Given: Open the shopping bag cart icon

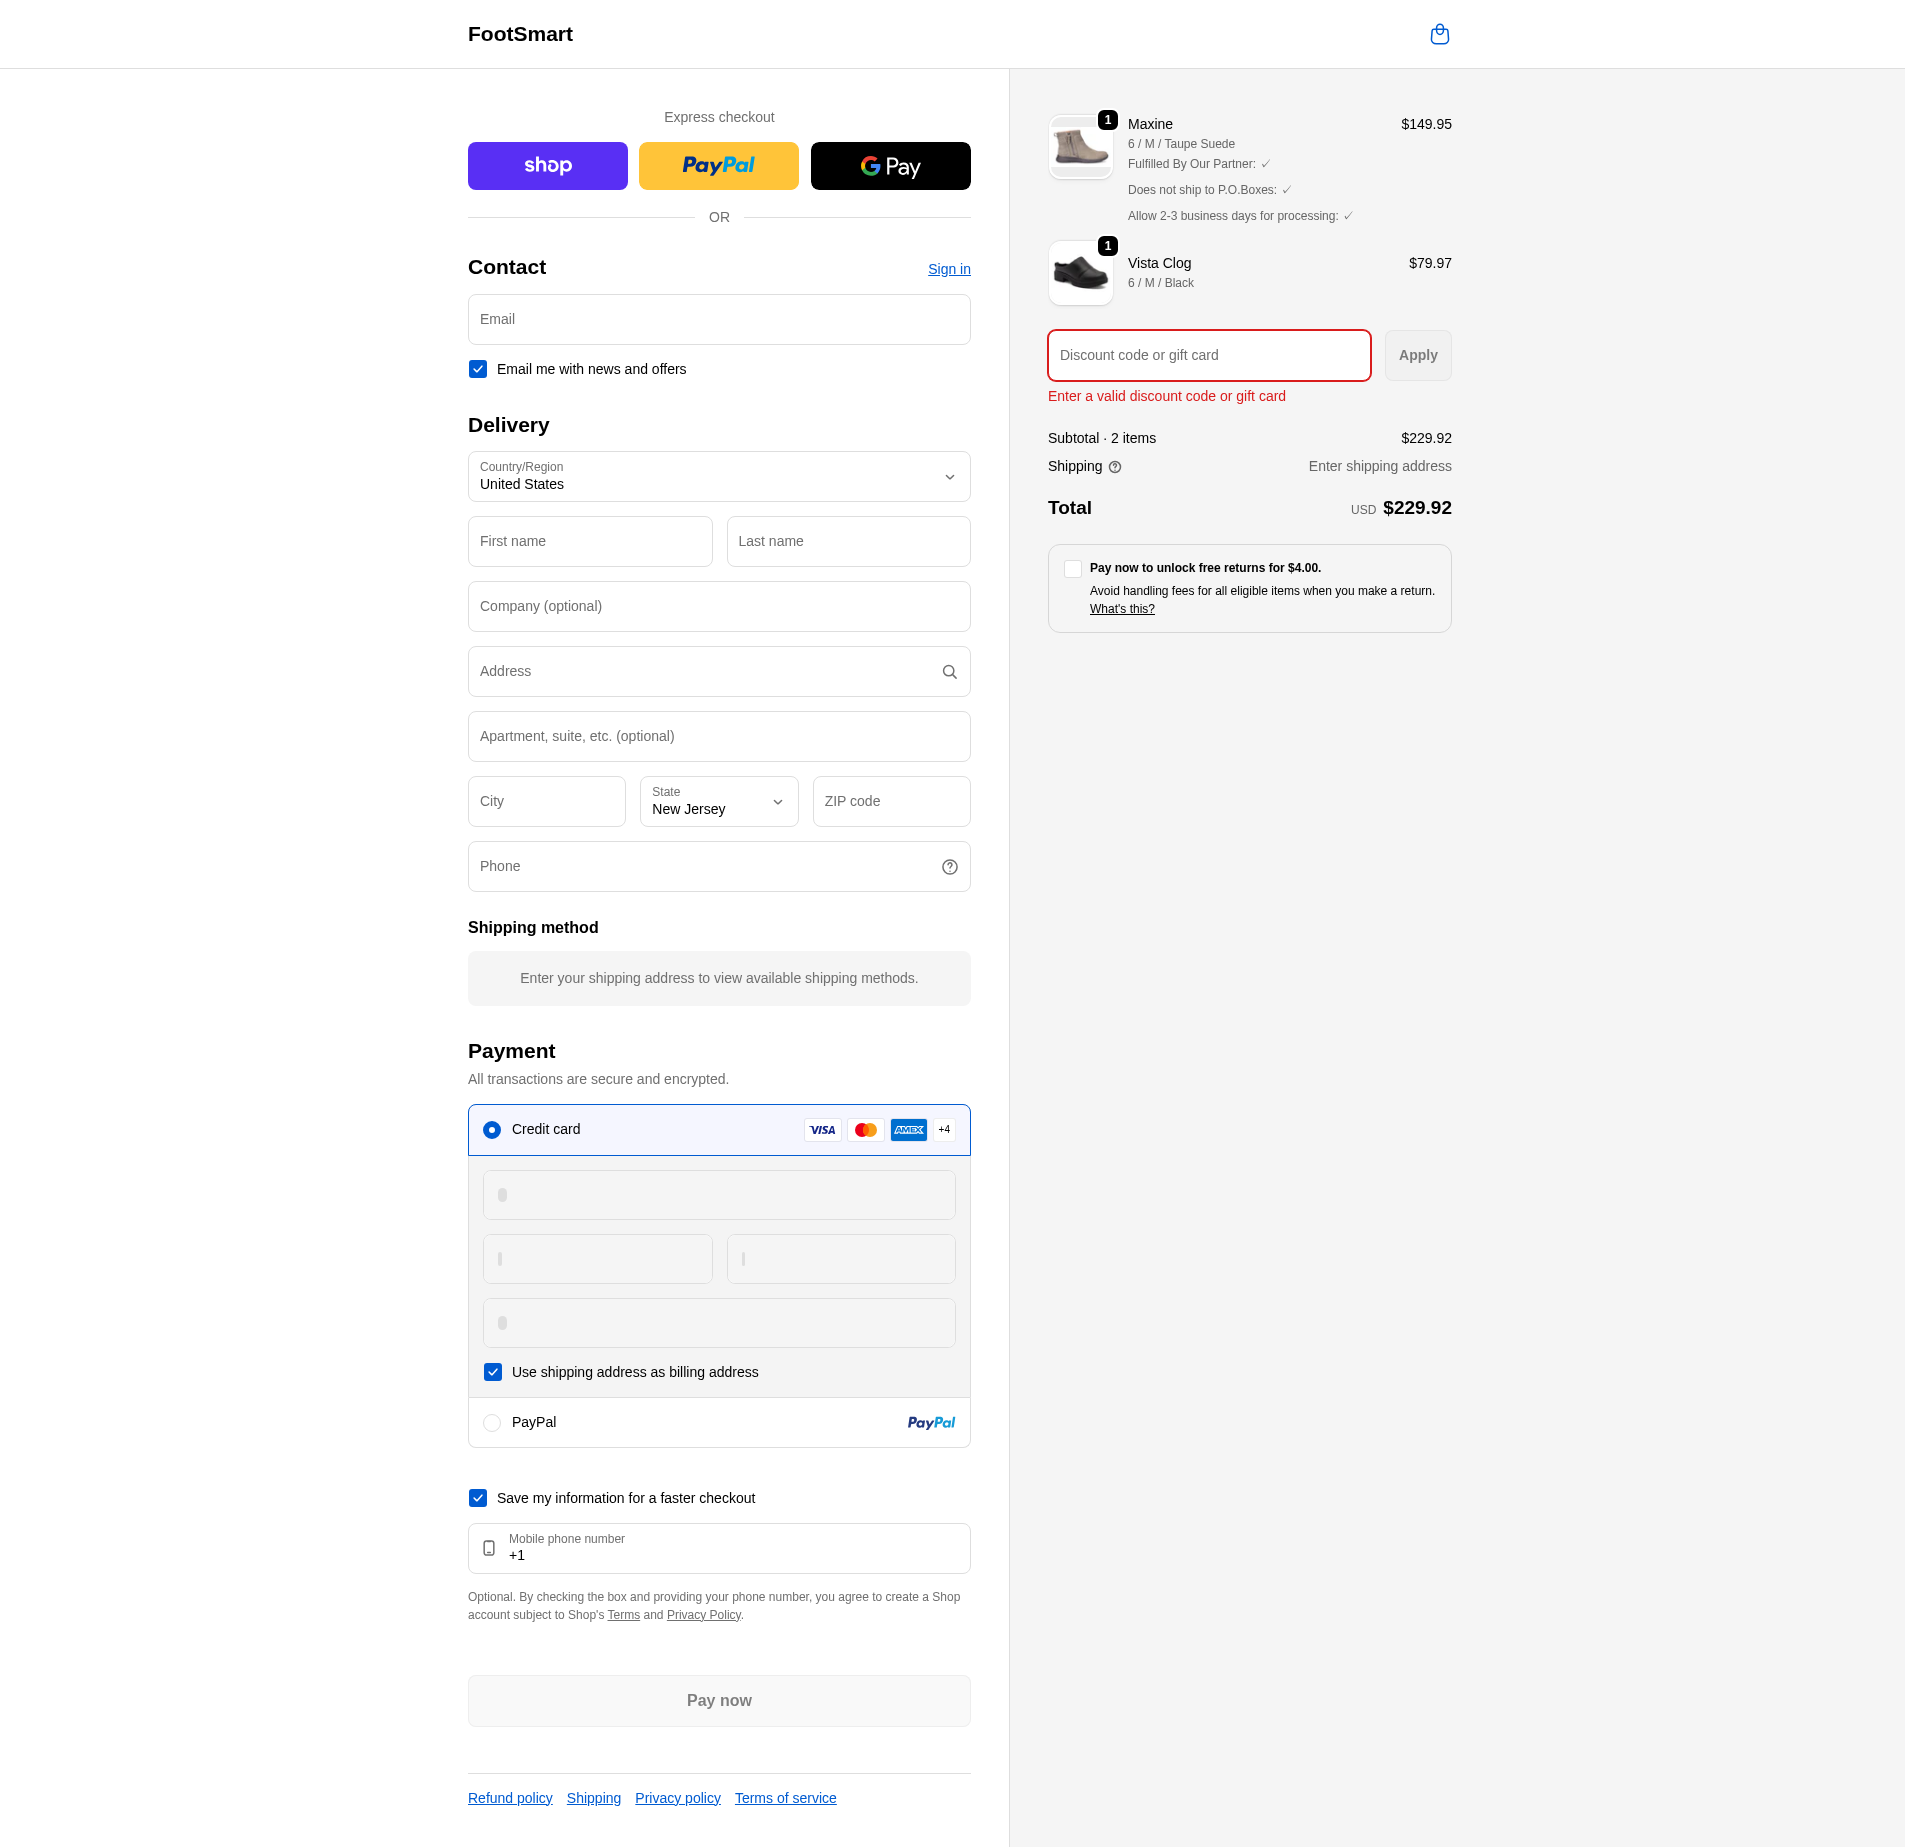Looking at the screenshot, I should 1439,35.
